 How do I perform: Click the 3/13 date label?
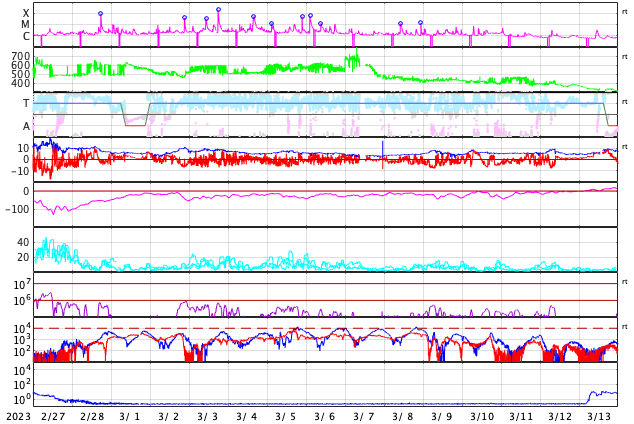coord(599,417)
